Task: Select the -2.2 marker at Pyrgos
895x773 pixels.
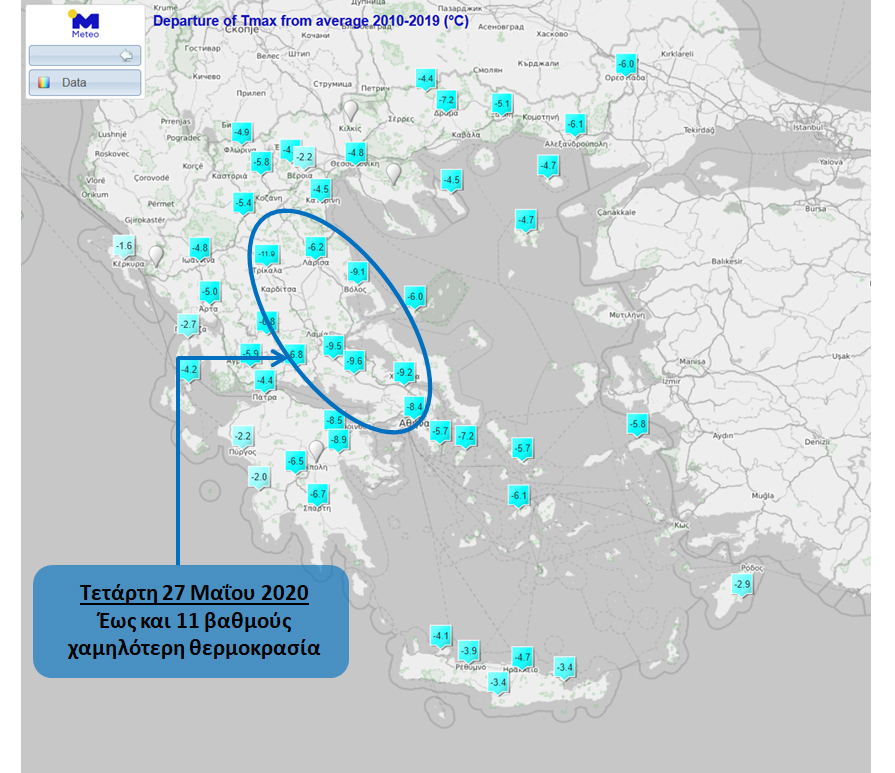Action: (243, 437)
